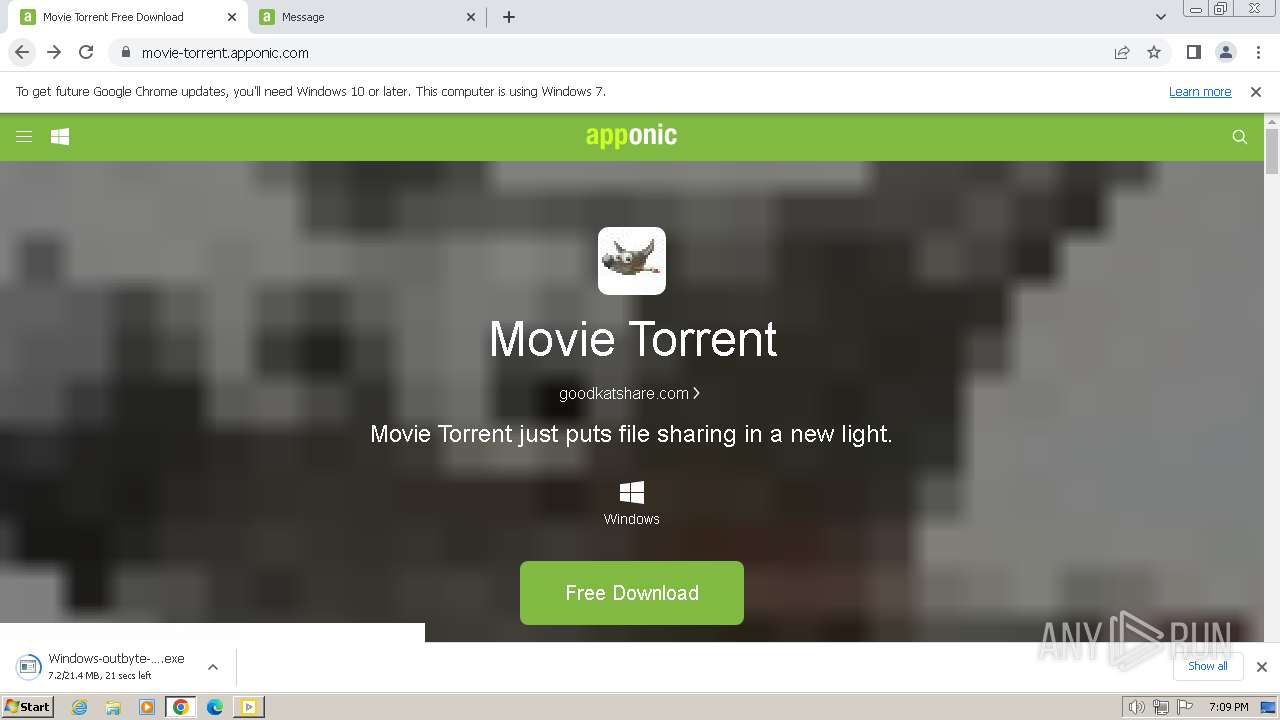Click Learn more about Chrome updates
The width and height of the screenshot is (1280, 720).
[x=1200, y=92]
